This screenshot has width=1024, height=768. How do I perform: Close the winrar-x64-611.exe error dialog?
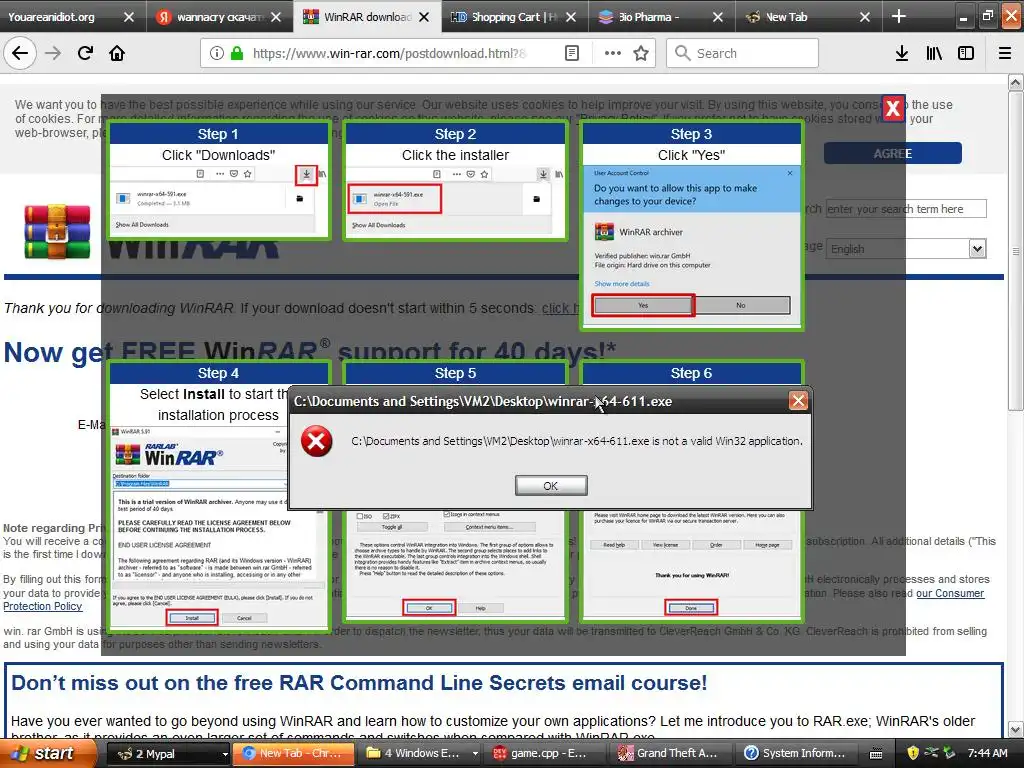[x=798, y=400]
